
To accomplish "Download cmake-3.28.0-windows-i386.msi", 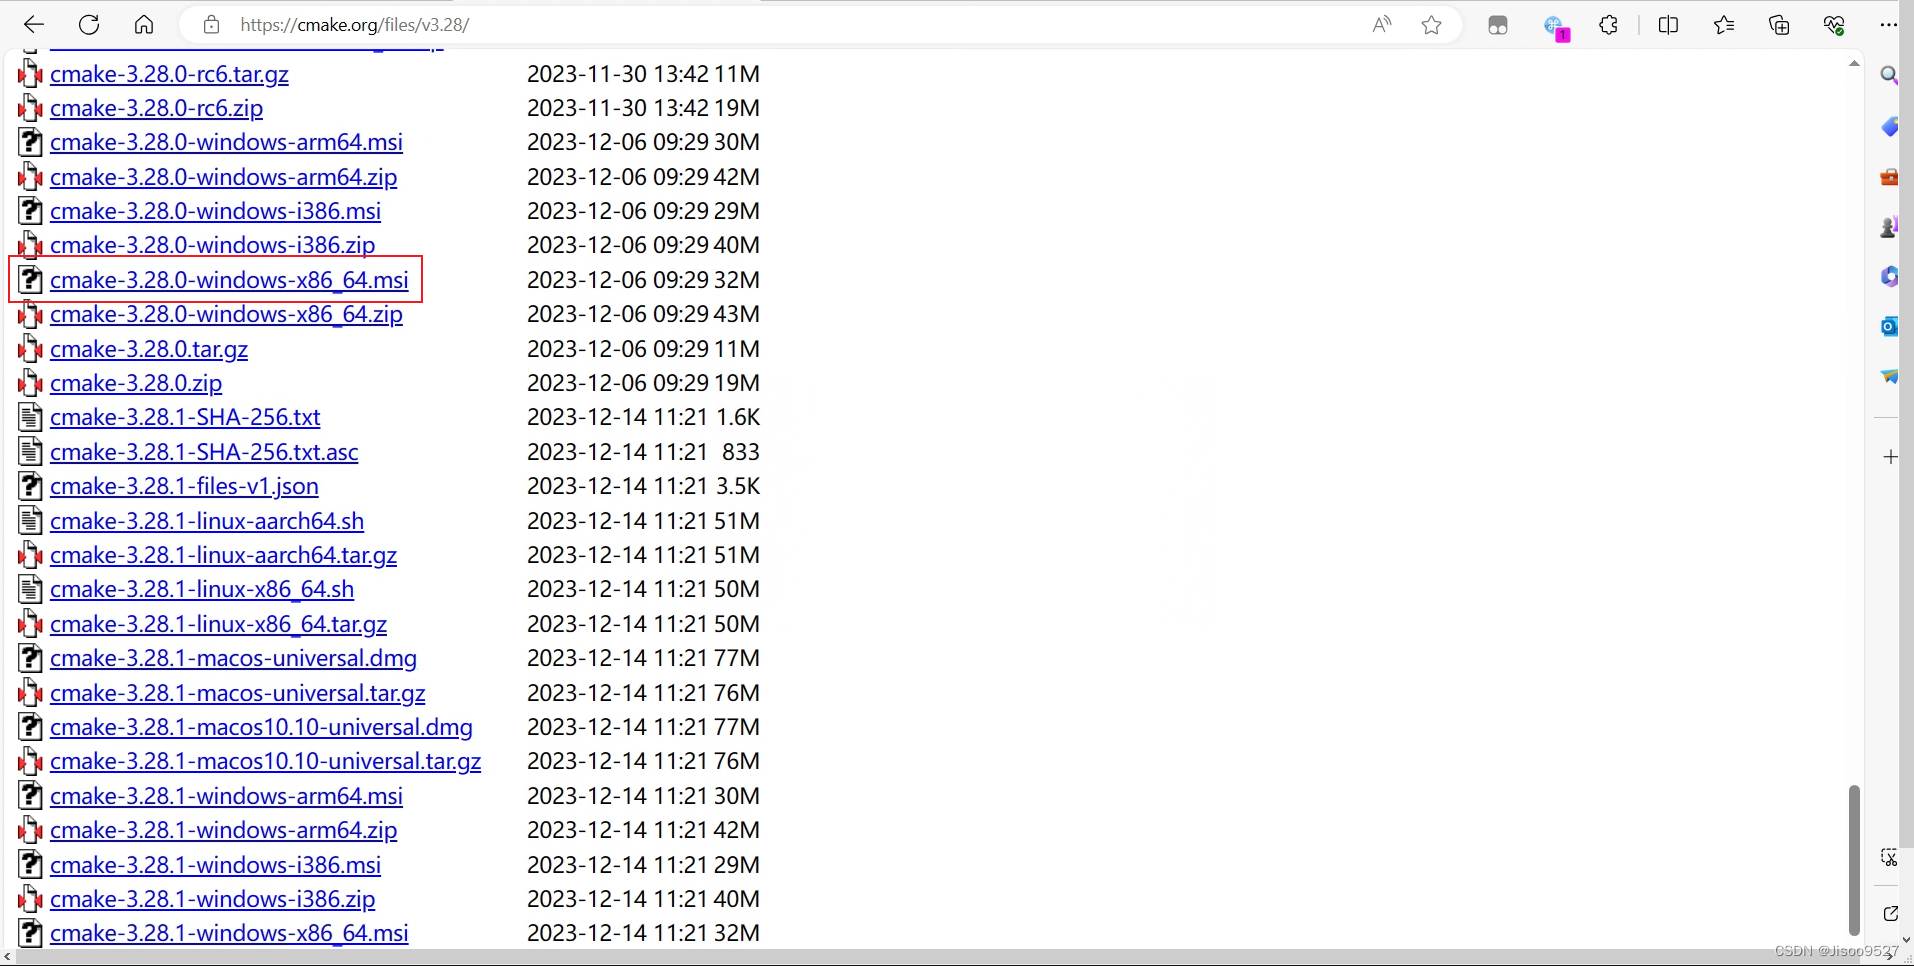I will [215, 211].
